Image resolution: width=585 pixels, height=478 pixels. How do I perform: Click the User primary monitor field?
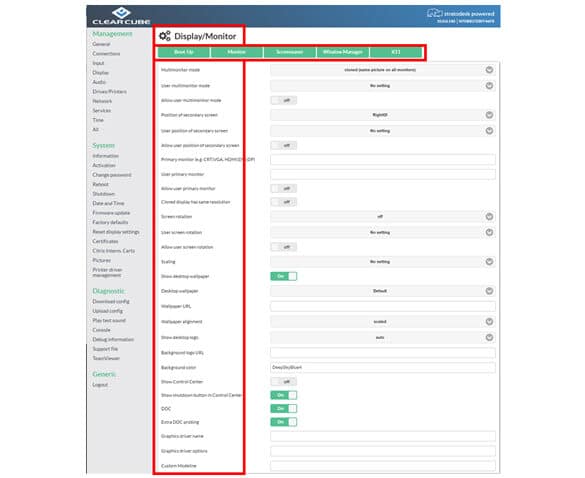pyautogui.click(x=383, y=174)
